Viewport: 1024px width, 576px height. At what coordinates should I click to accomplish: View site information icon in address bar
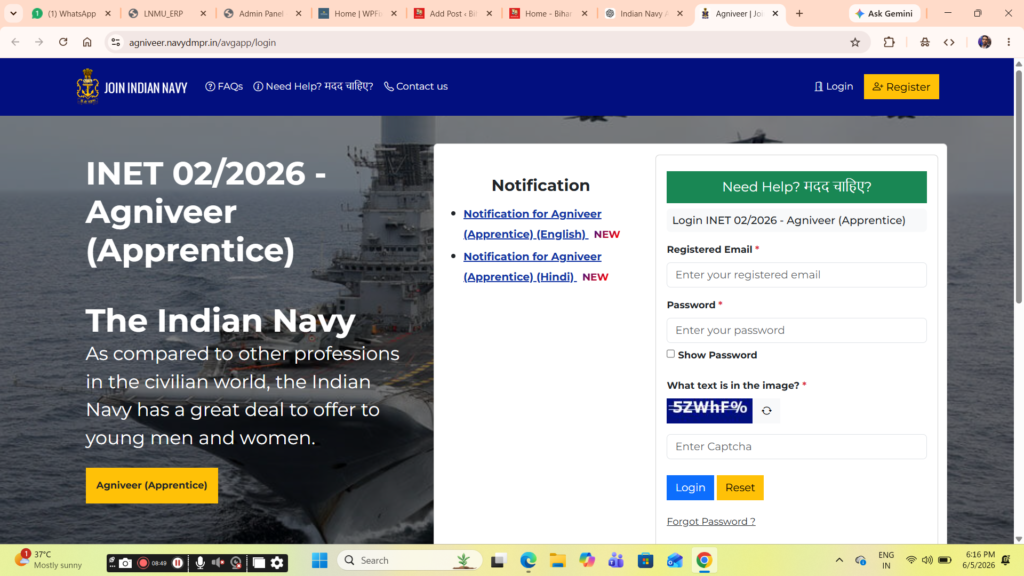(x=116, y=42)
